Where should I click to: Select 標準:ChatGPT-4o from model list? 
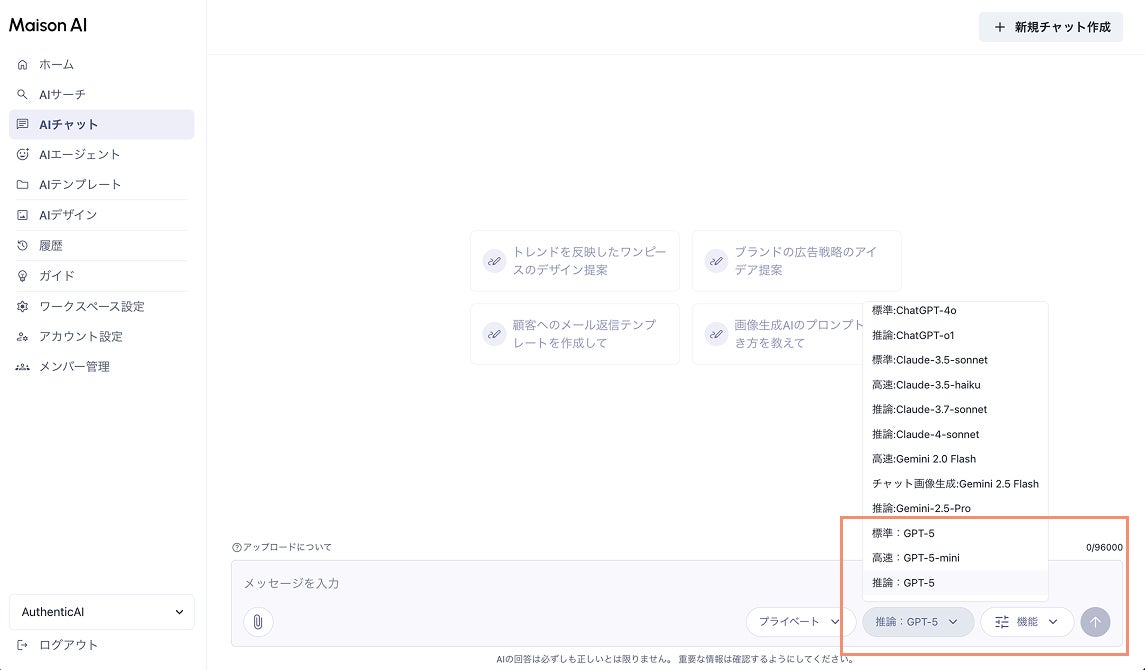[x=955, y=310]
